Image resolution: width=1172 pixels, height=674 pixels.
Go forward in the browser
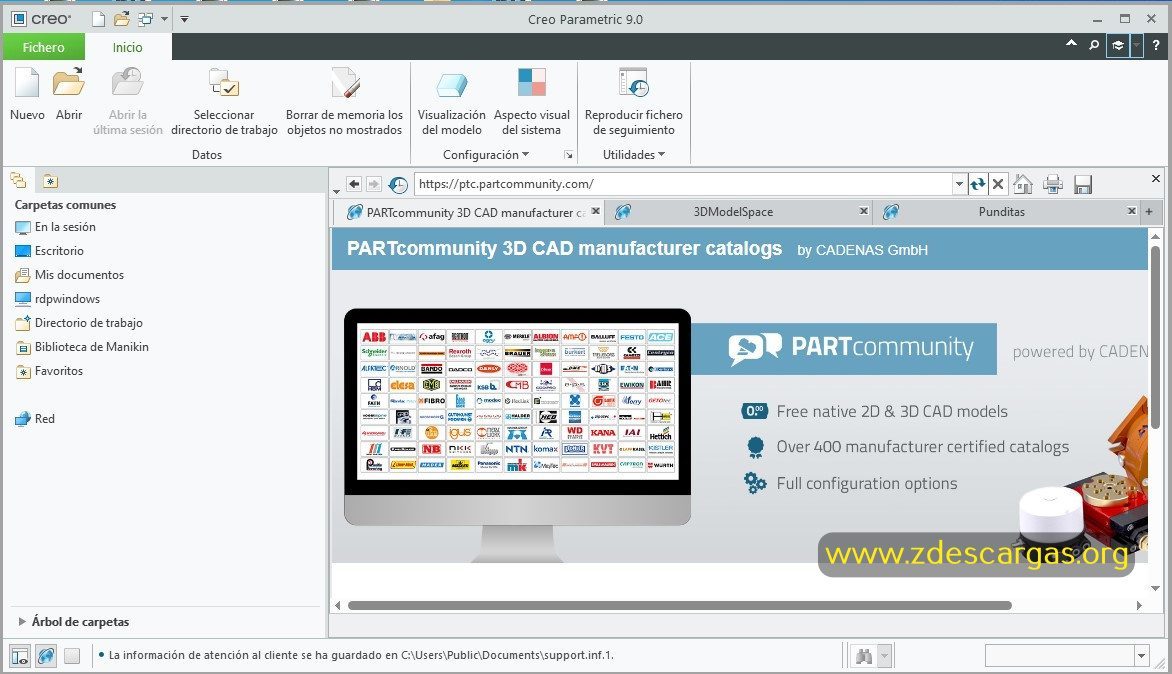pyautogui.click(x=374, y=184)
